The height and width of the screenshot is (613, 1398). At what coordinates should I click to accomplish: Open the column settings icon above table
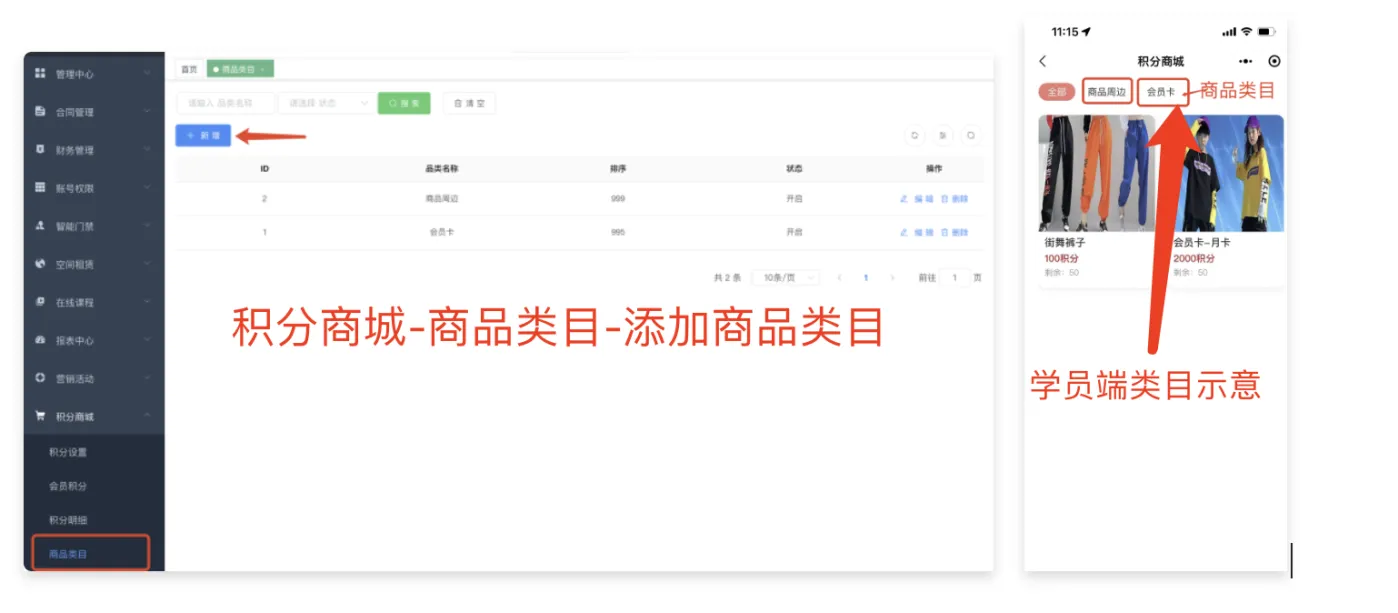[942, 136]
